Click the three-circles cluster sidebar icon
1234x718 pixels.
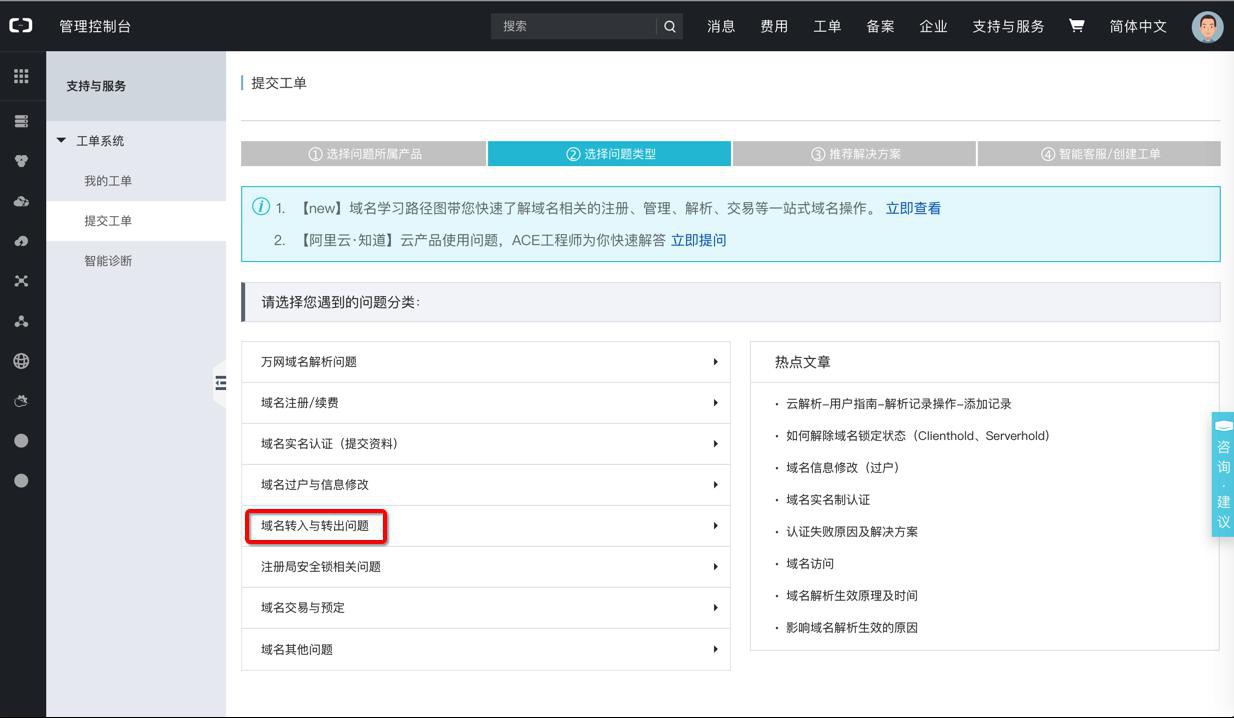[x=21, y=161]
